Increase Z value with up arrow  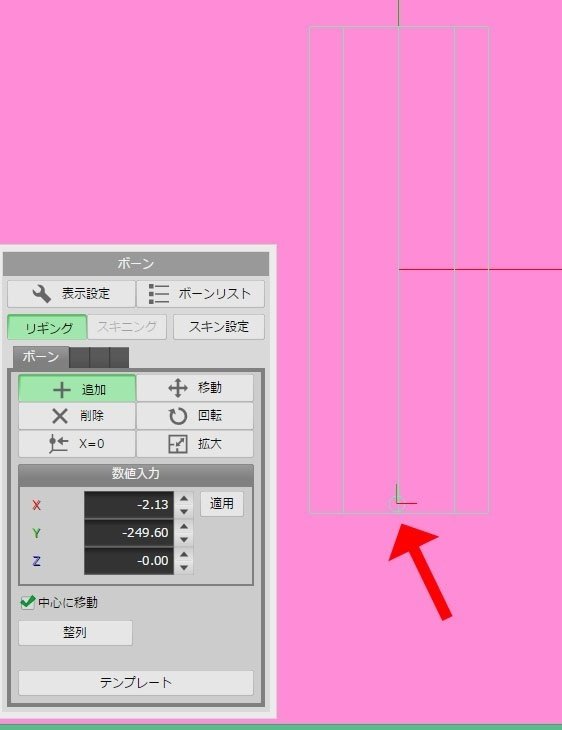tap(184, 554)
